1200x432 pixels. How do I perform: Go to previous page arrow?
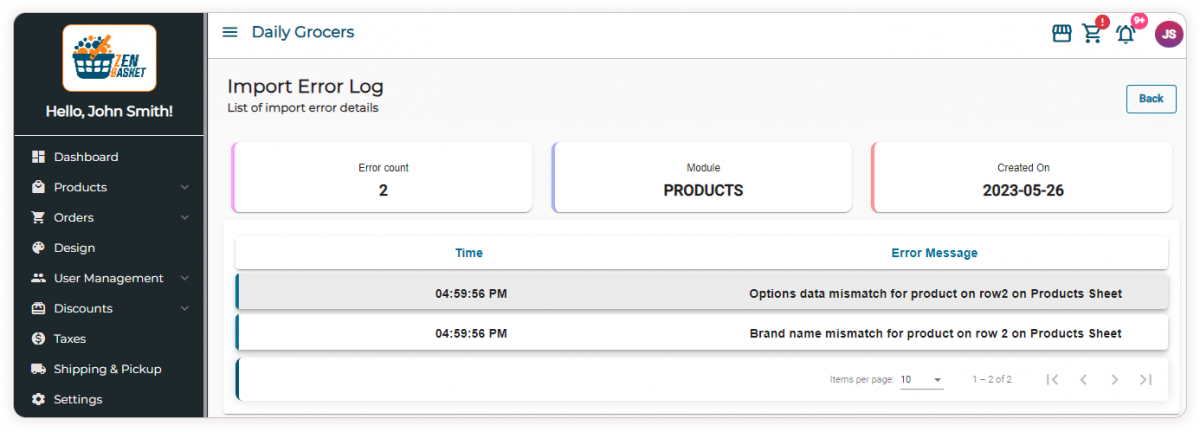point(1083,380)
